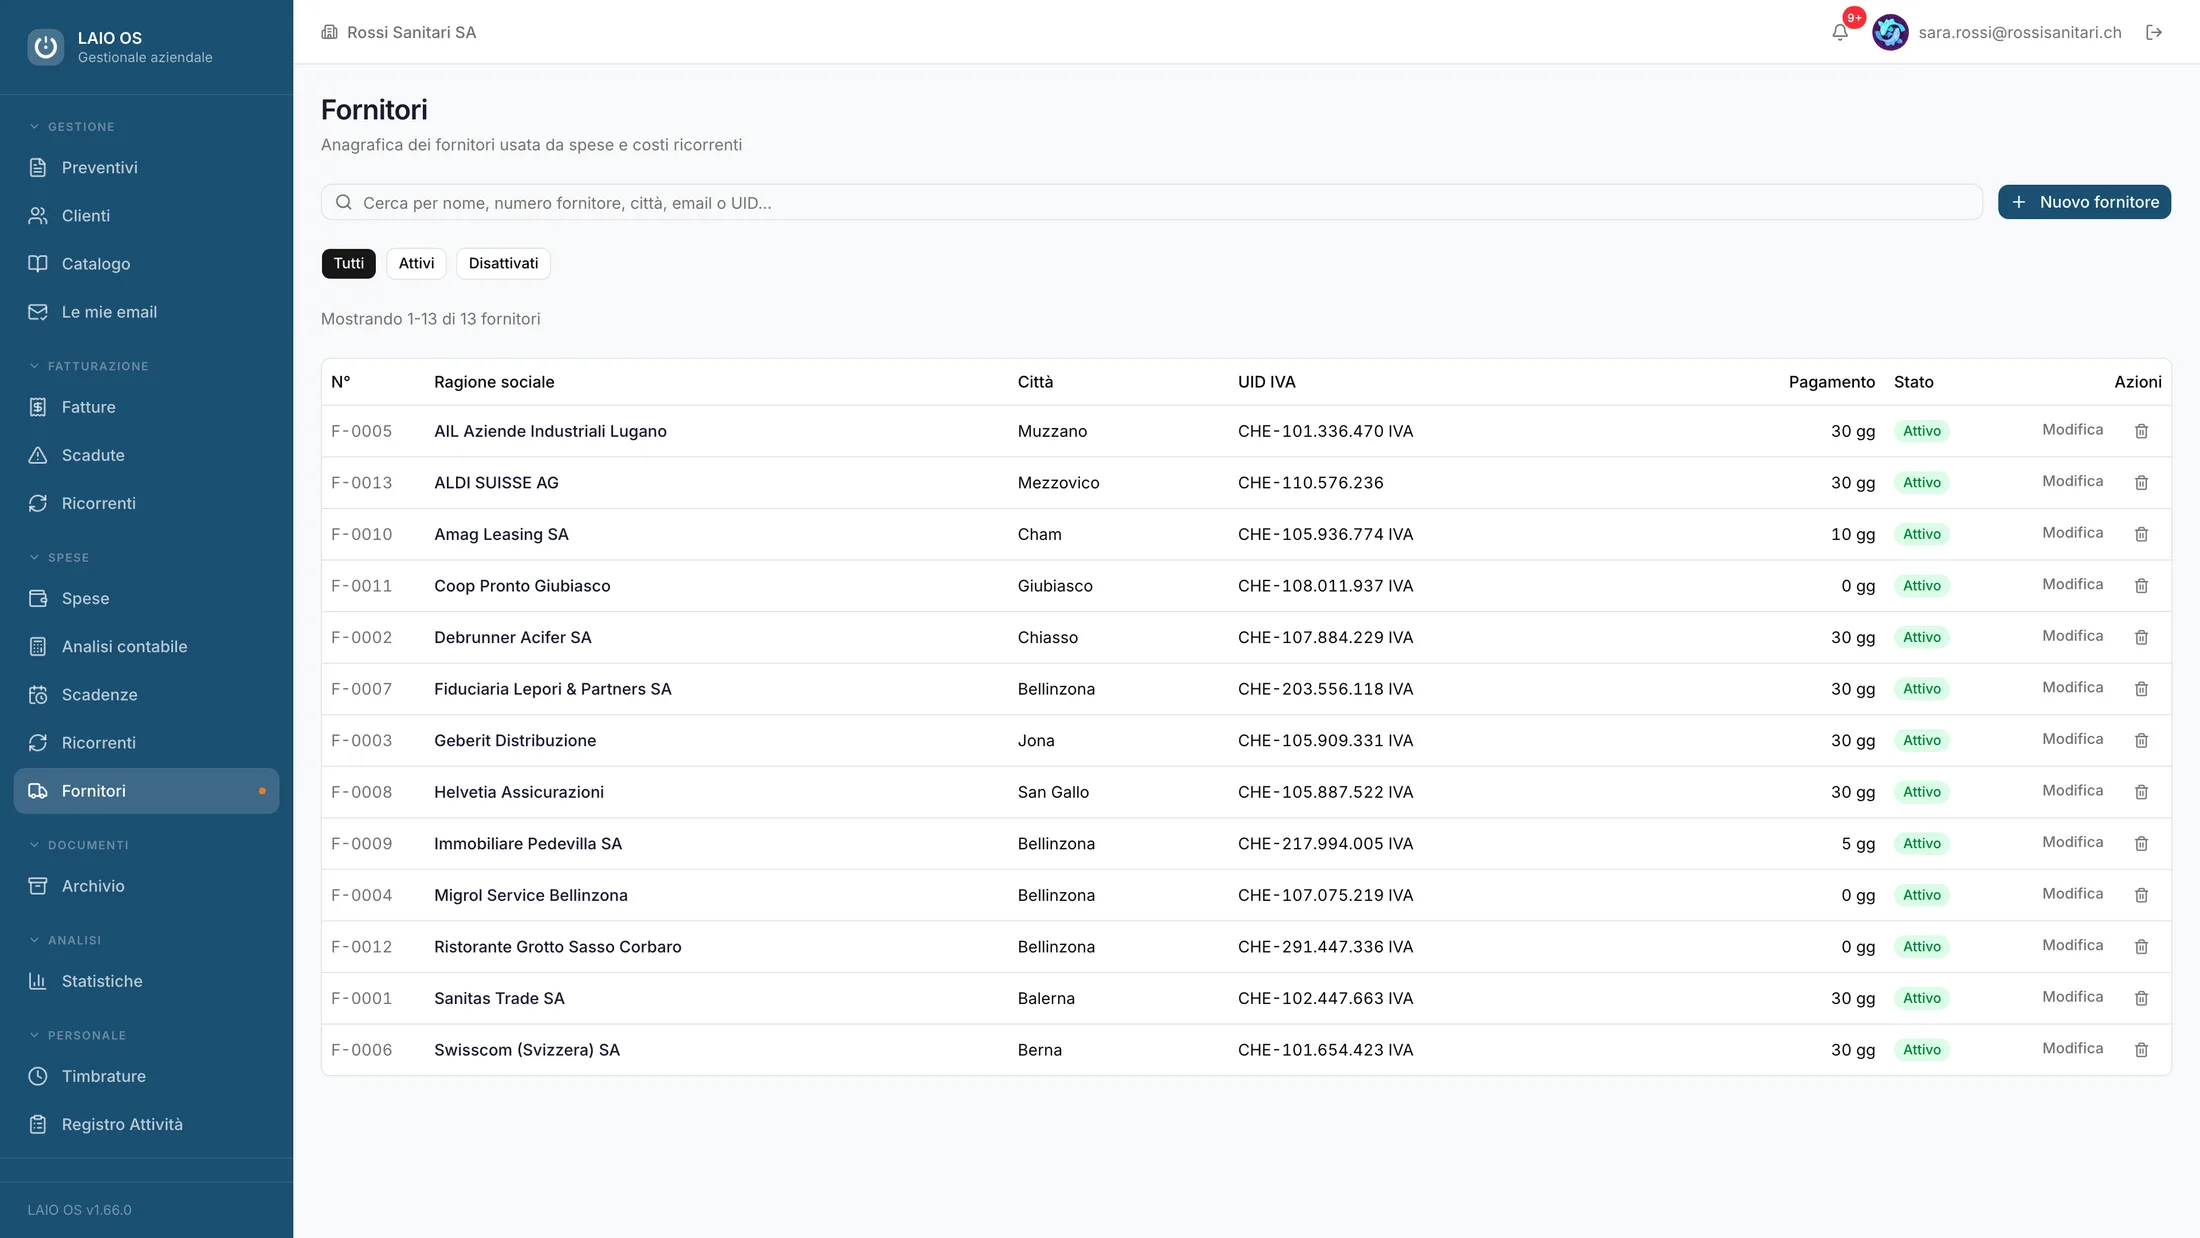Click the search magnifier icon
The width and height of the screenshot is (2200, 1238).
[x=343, y=202]
